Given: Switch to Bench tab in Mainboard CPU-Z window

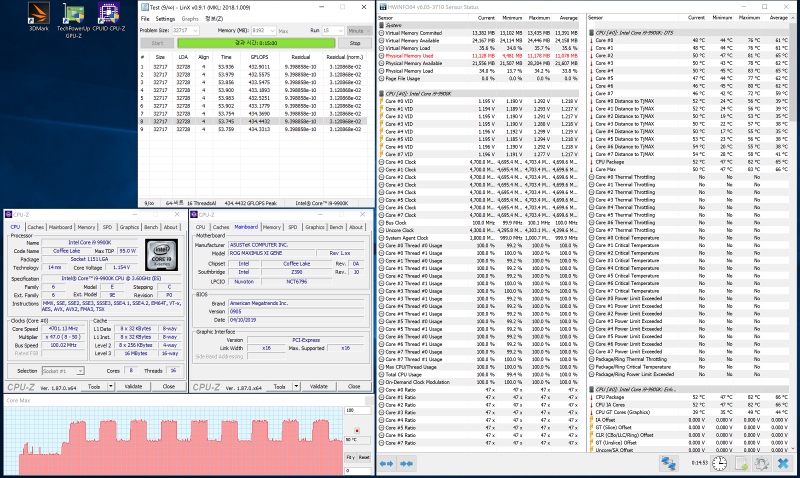Looking at the screenshot, I should (x=336, y=227).
